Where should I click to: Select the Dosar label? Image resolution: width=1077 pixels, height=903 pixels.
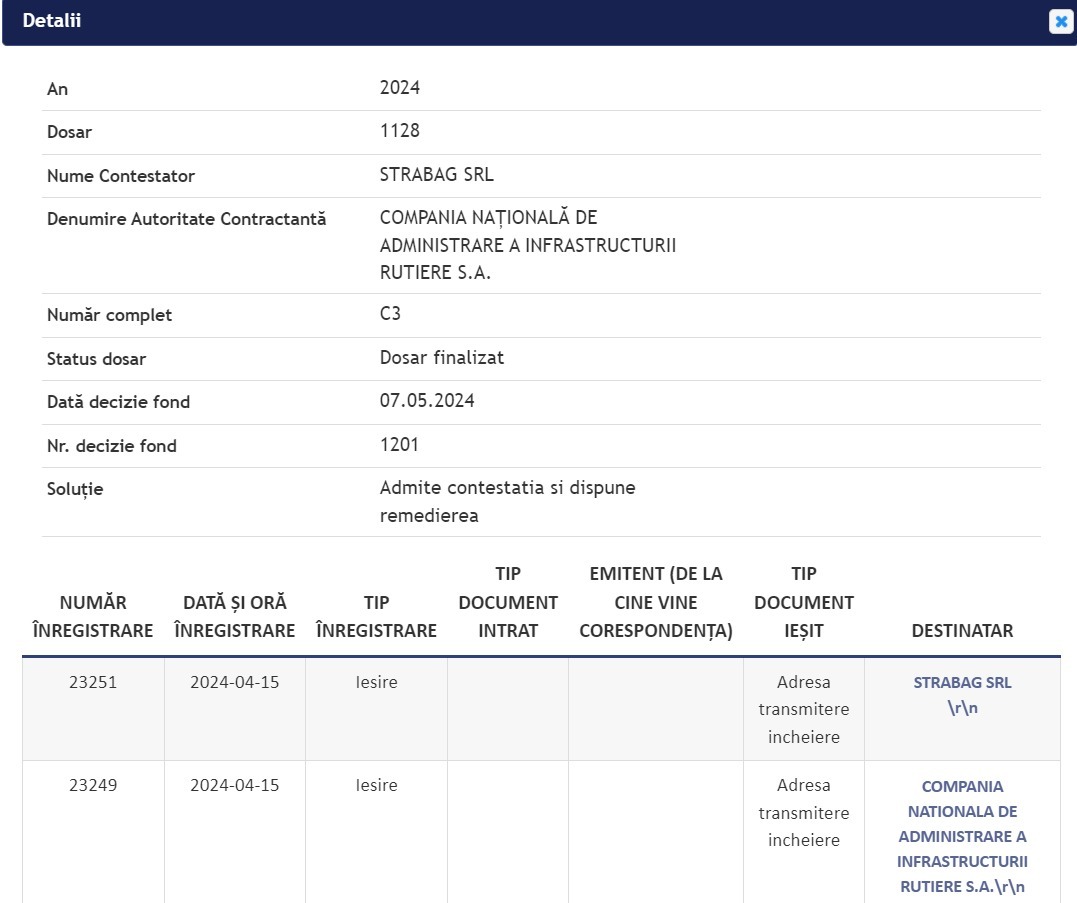point(69,133)
